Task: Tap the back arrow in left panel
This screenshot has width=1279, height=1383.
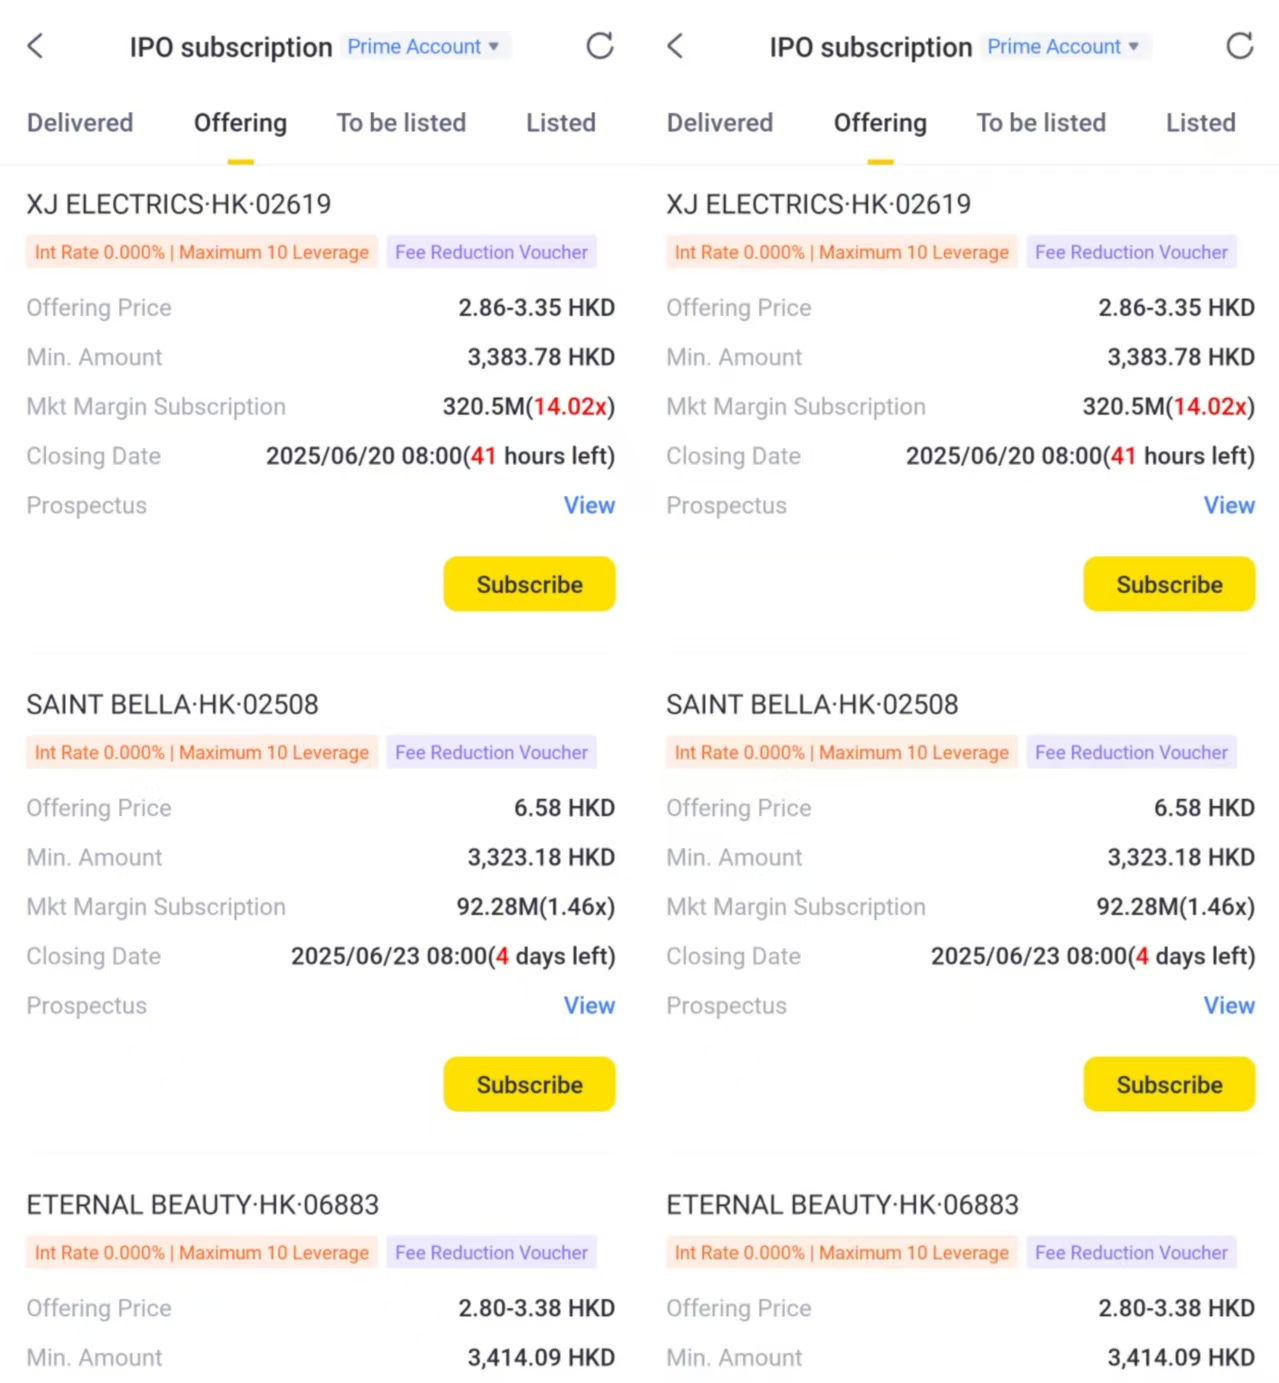Action: pos(36,46)
